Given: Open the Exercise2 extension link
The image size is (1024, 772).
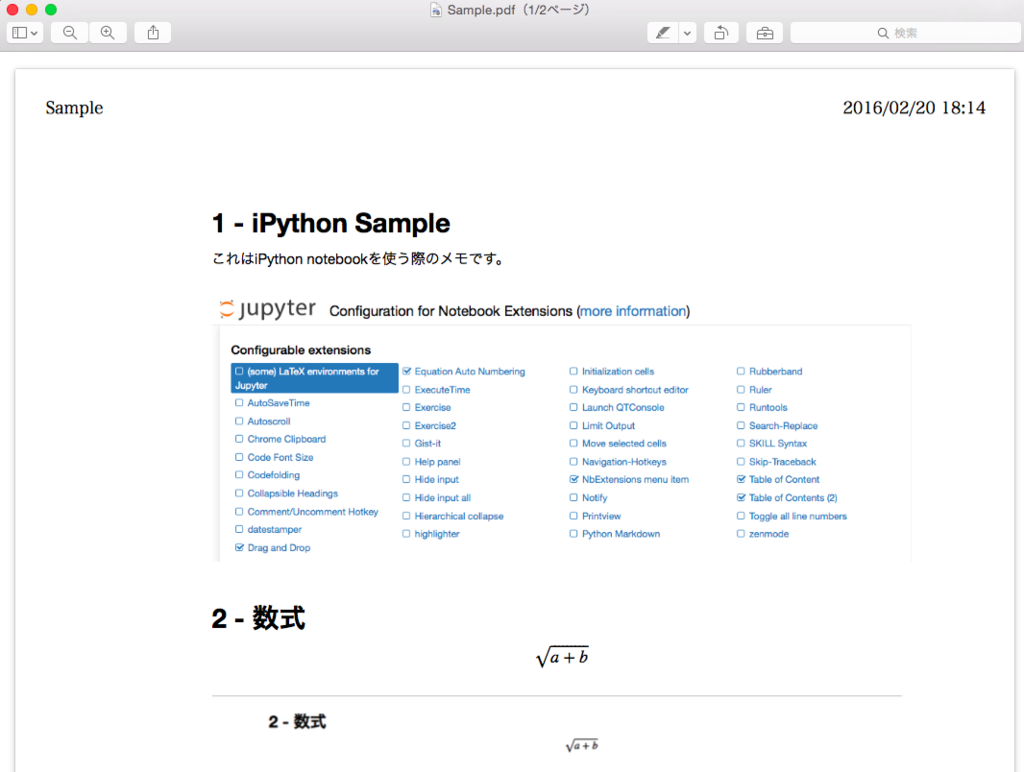Looking at the screenshot, I should pyautogui.click(x=435, y=425).
